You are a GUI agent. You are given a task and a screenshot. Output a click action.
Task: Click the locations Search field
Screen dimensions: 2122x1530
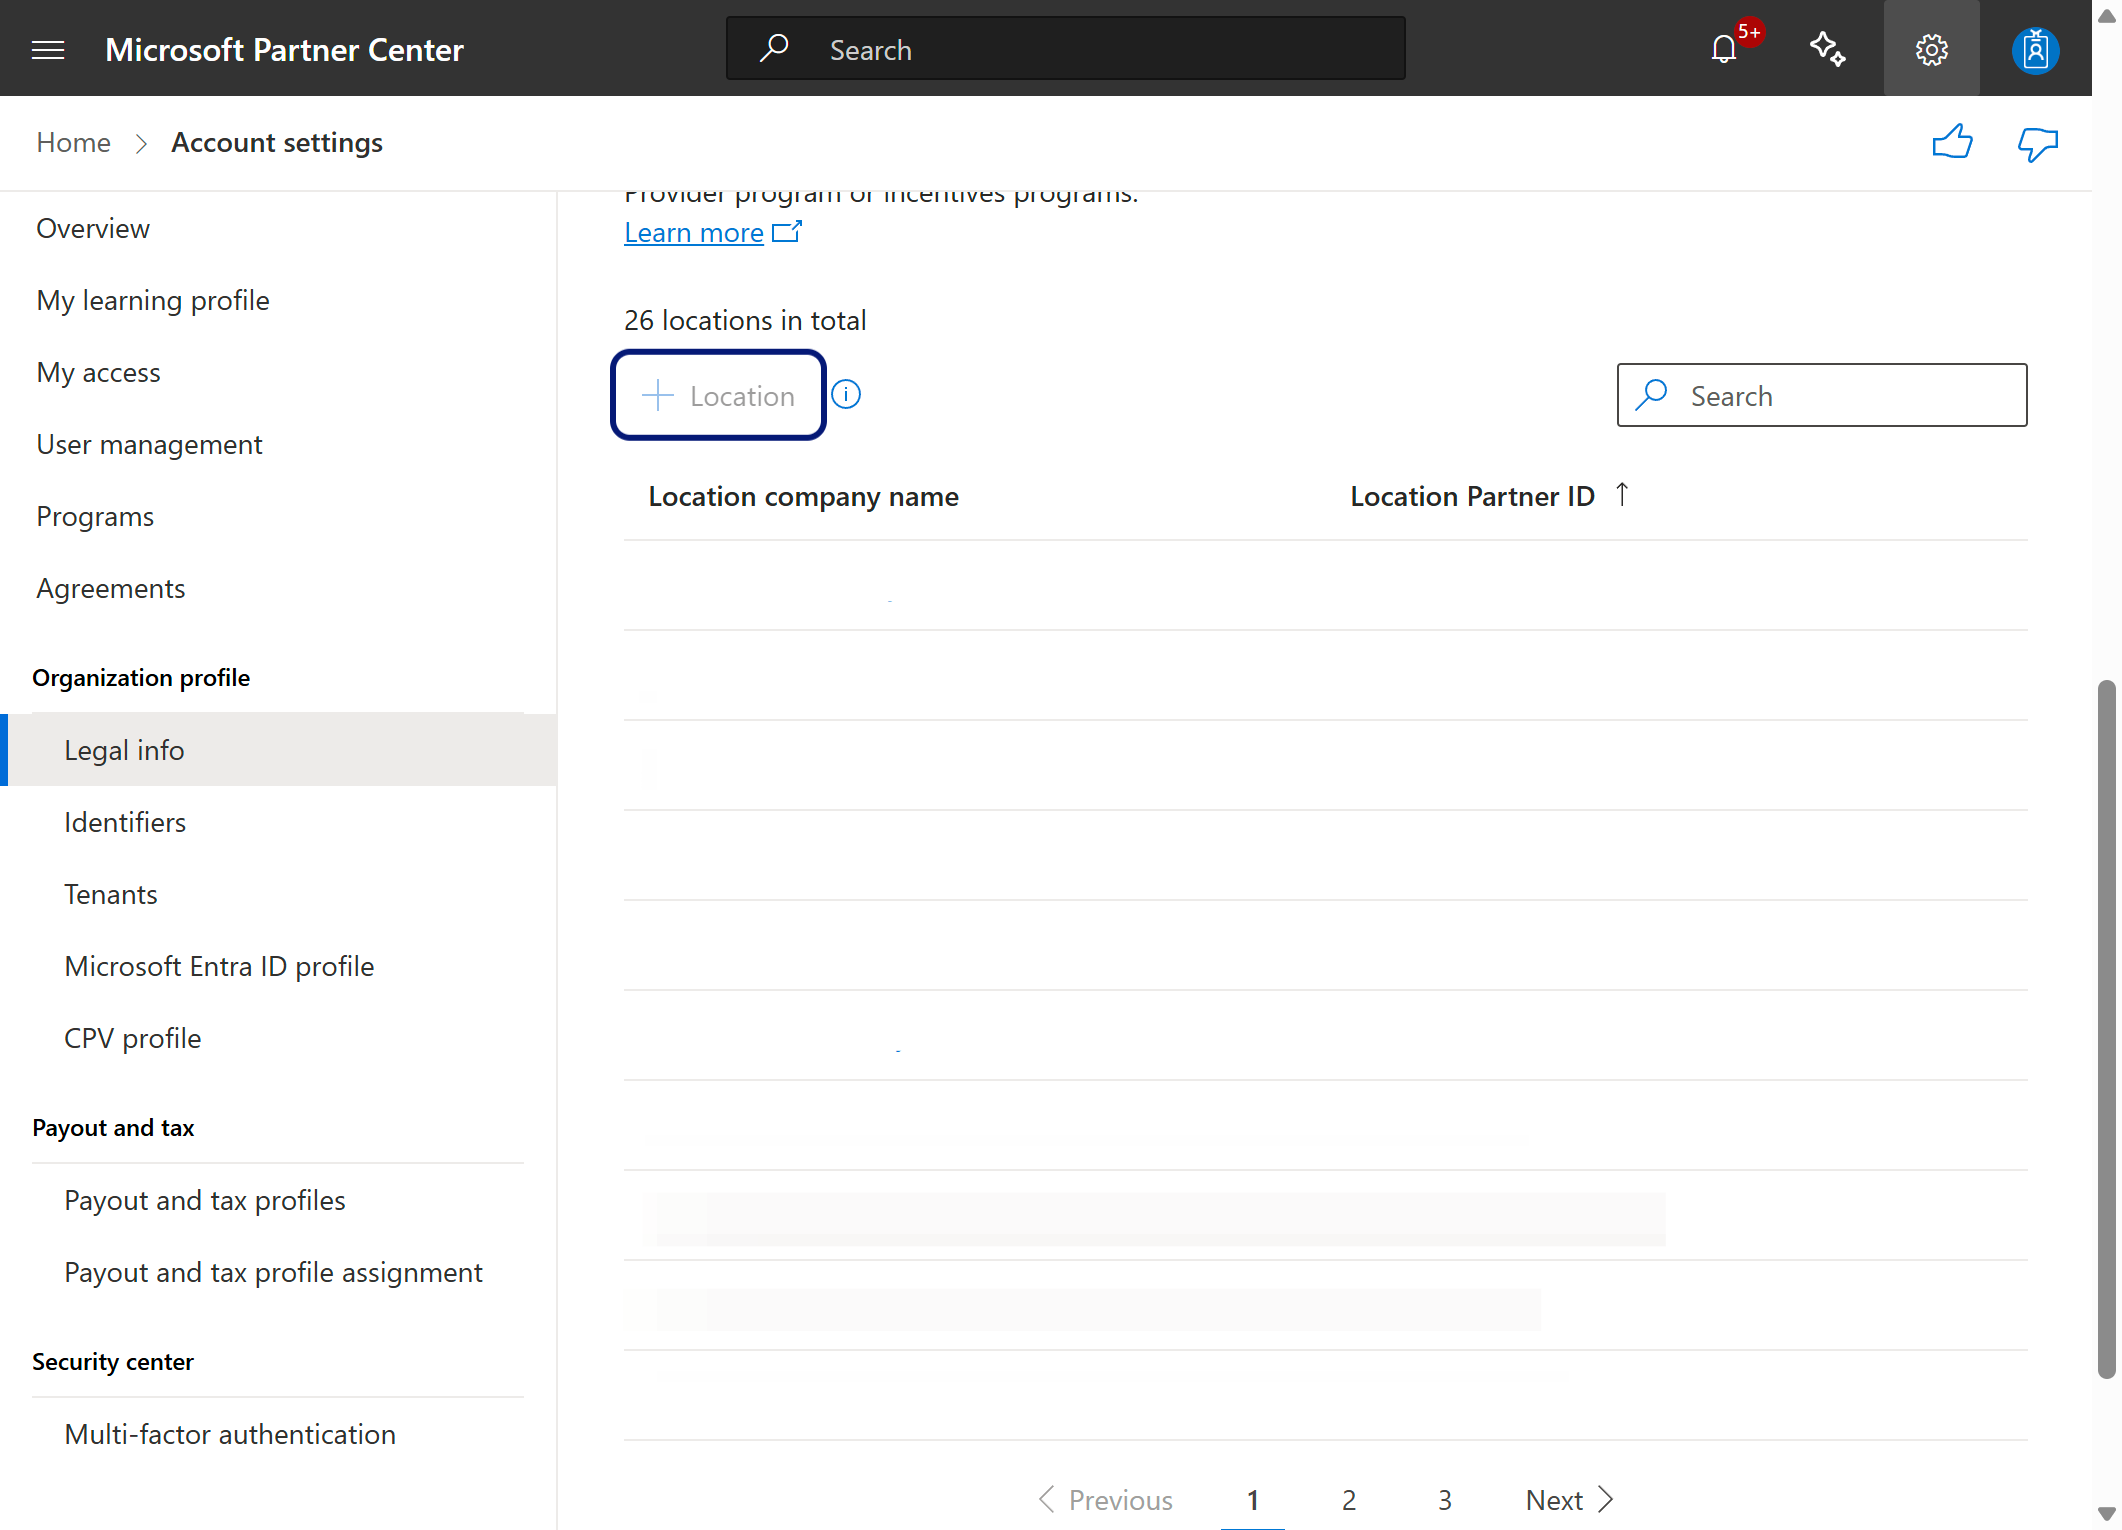point(1822,395)
